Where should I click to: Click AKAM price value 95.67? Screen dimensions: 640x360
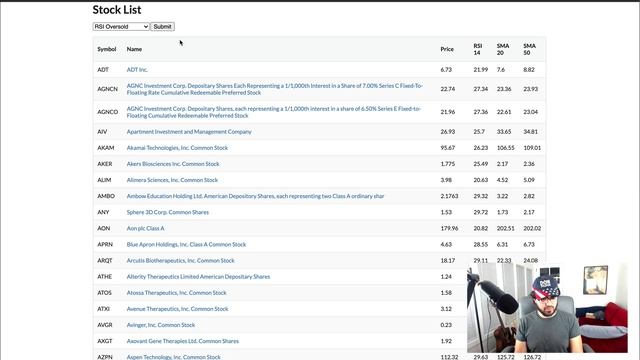pyautogui.click(x=447, y=148)
